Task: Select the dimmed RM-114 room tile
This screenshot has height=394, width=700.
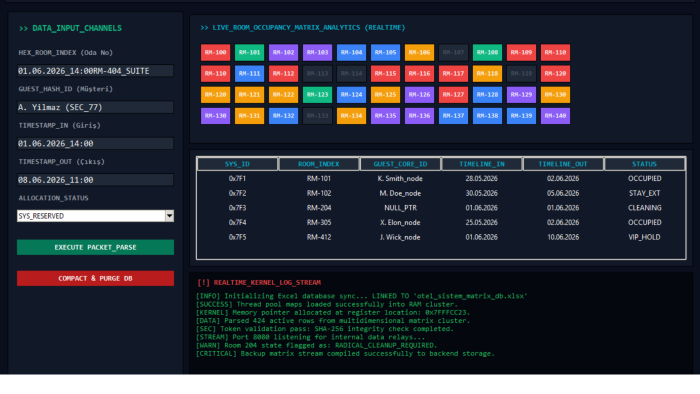Action: 351,74
